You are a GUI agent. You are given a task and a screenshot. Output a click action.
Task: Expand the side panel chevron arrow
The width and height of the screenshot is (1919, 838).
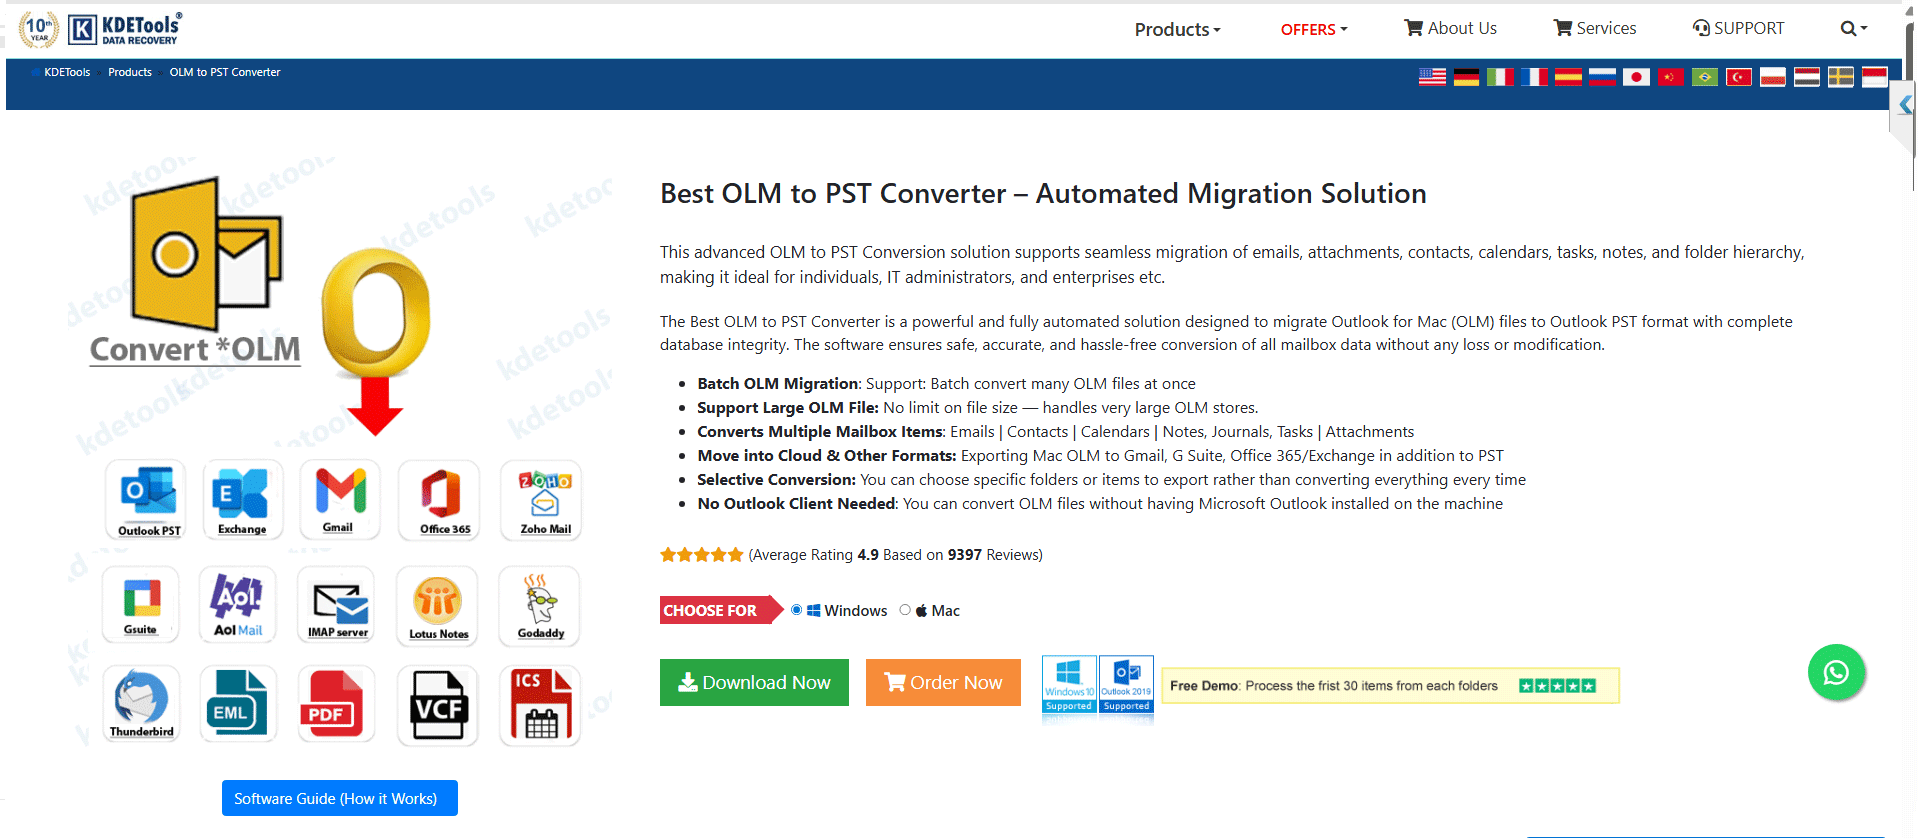point(1905,105)
